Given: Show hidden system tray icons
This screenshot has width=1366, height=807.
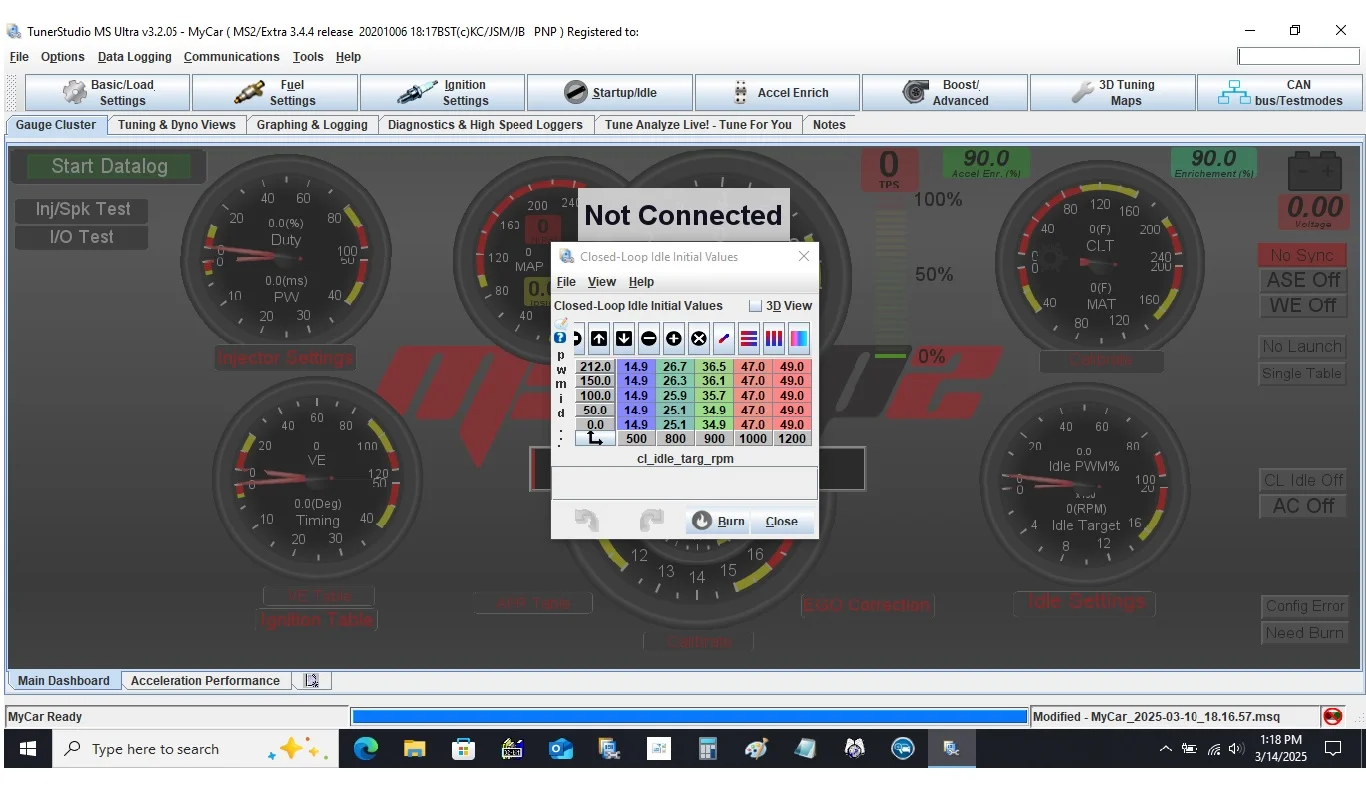Looking at the screenshot, I should [1165, 749].
